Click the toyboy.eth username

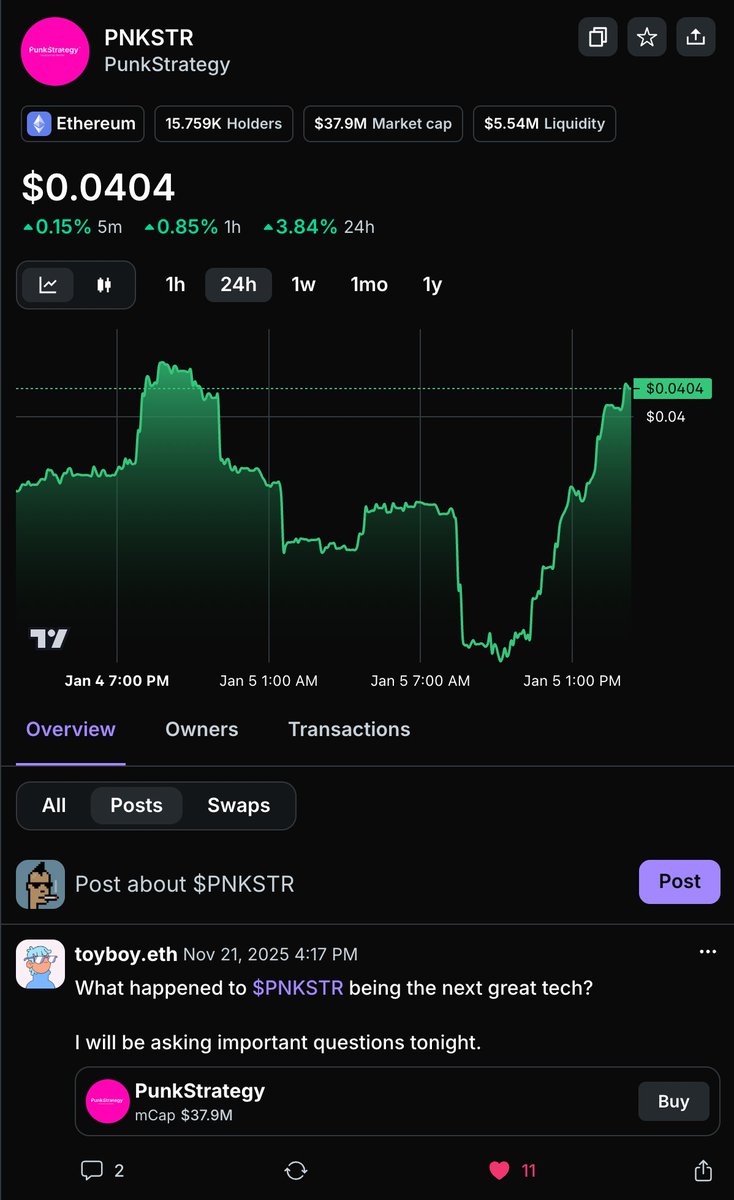127,954
